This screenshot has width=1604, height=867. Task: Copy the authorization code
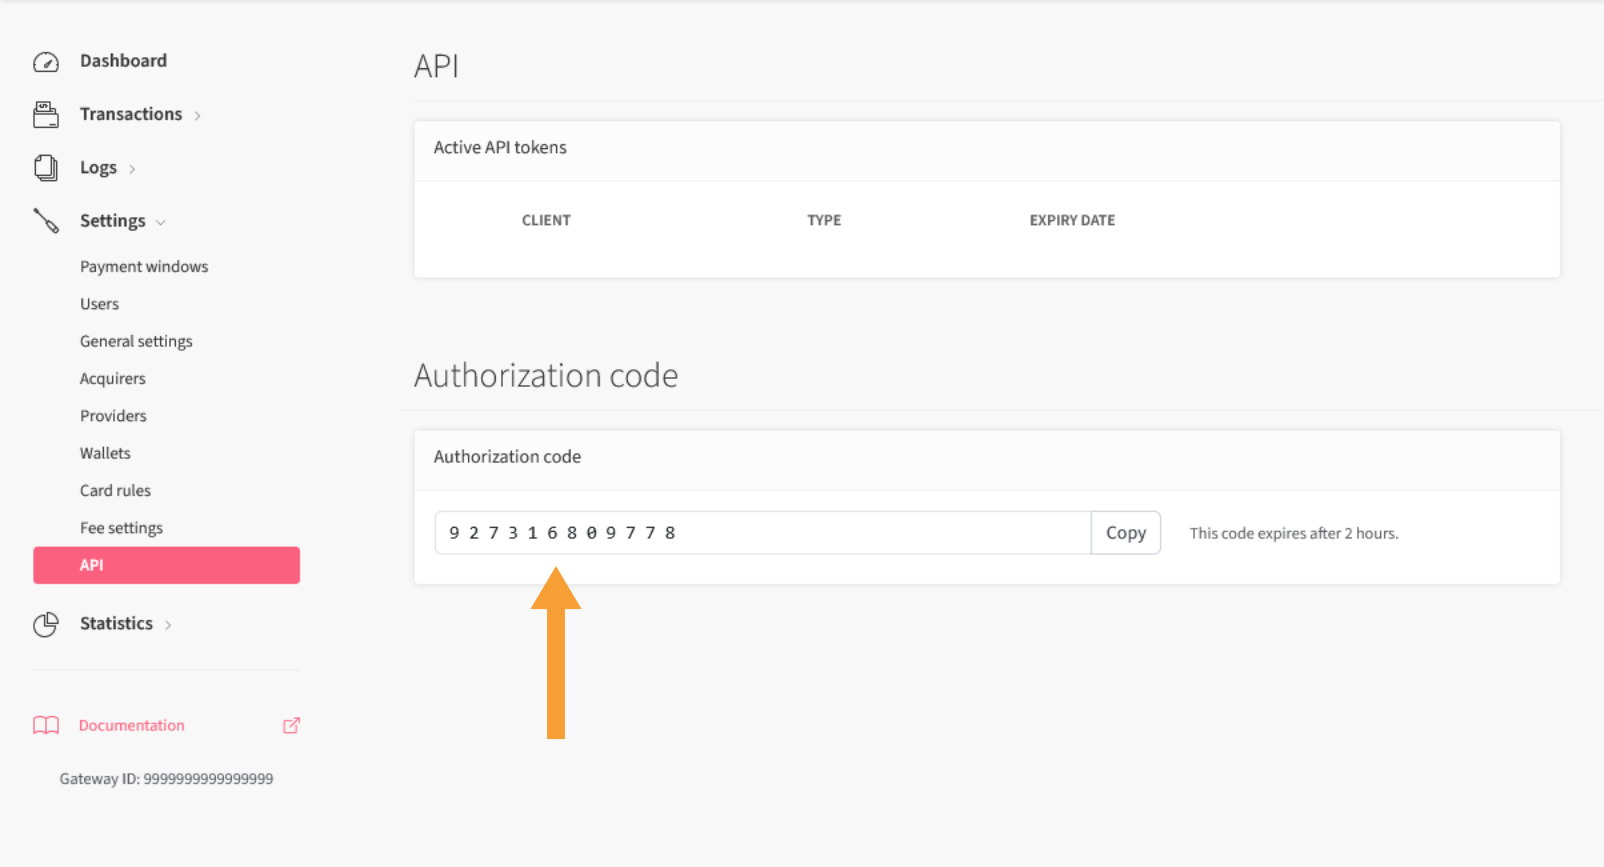coord(1125,533)
